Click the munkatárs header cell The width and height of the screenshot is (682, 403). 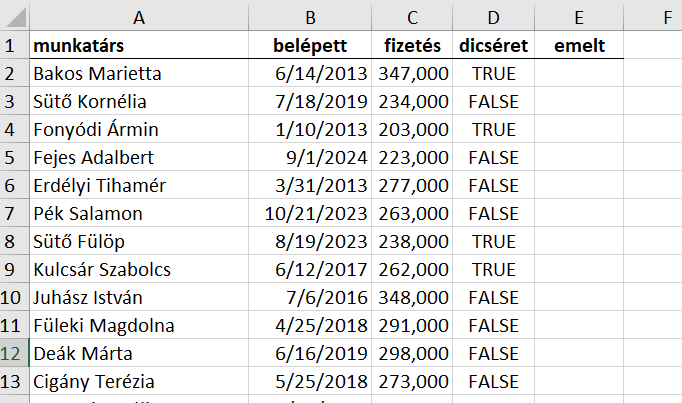(x=139, y=45)
